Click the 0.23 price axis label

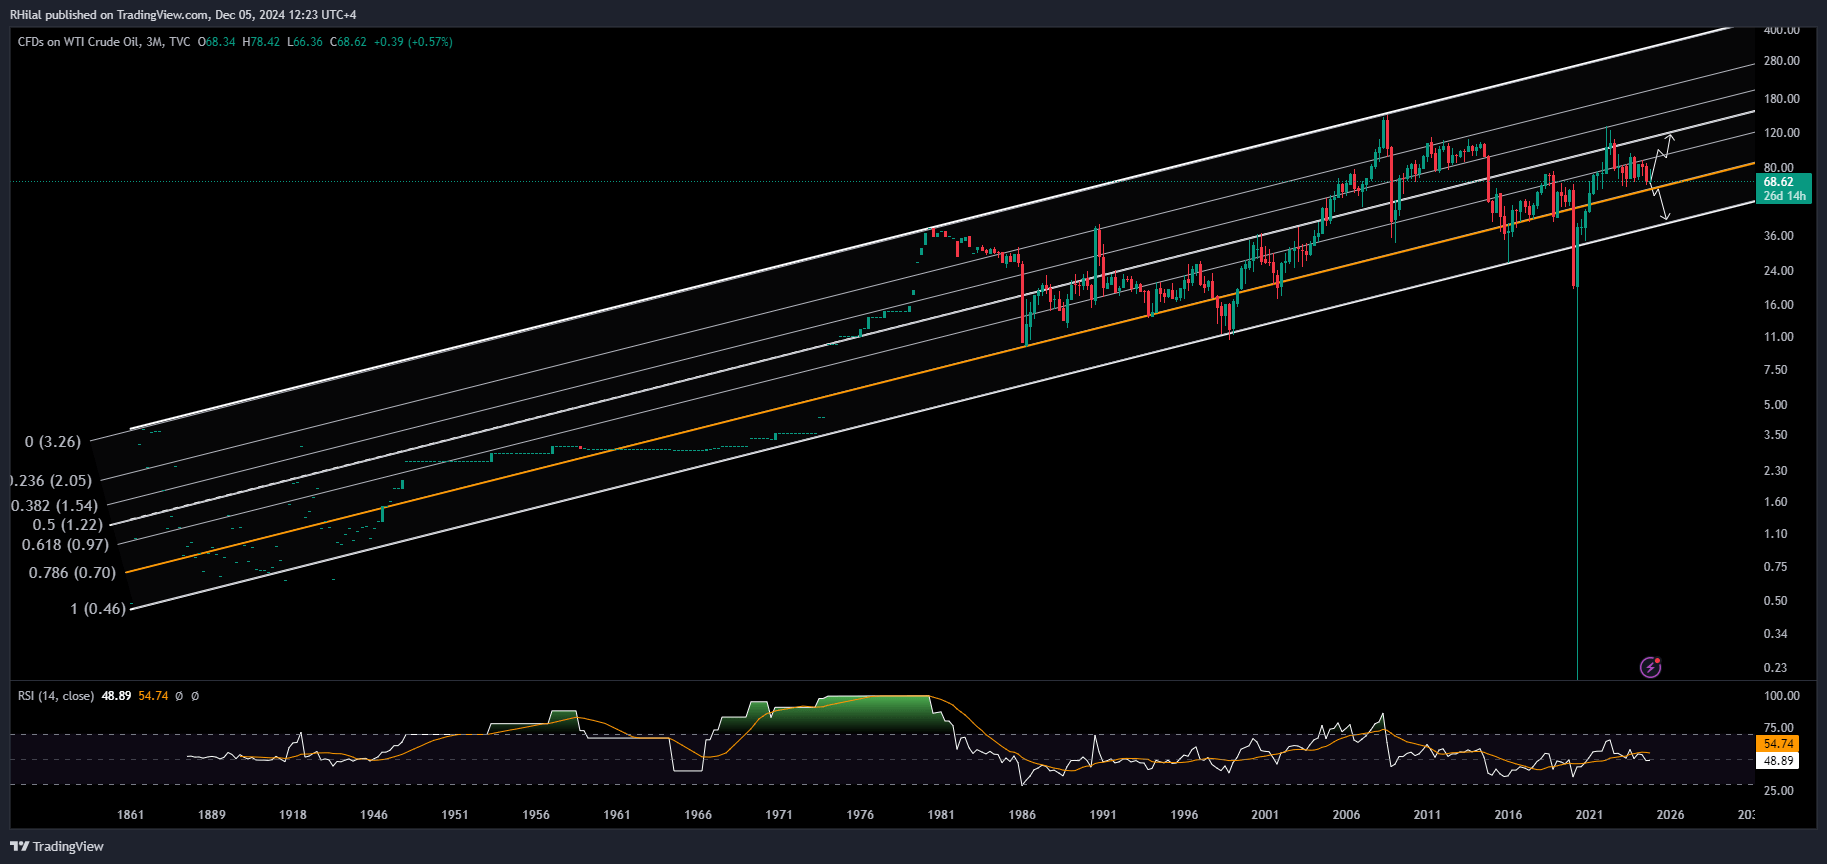tap(1775, 668)
